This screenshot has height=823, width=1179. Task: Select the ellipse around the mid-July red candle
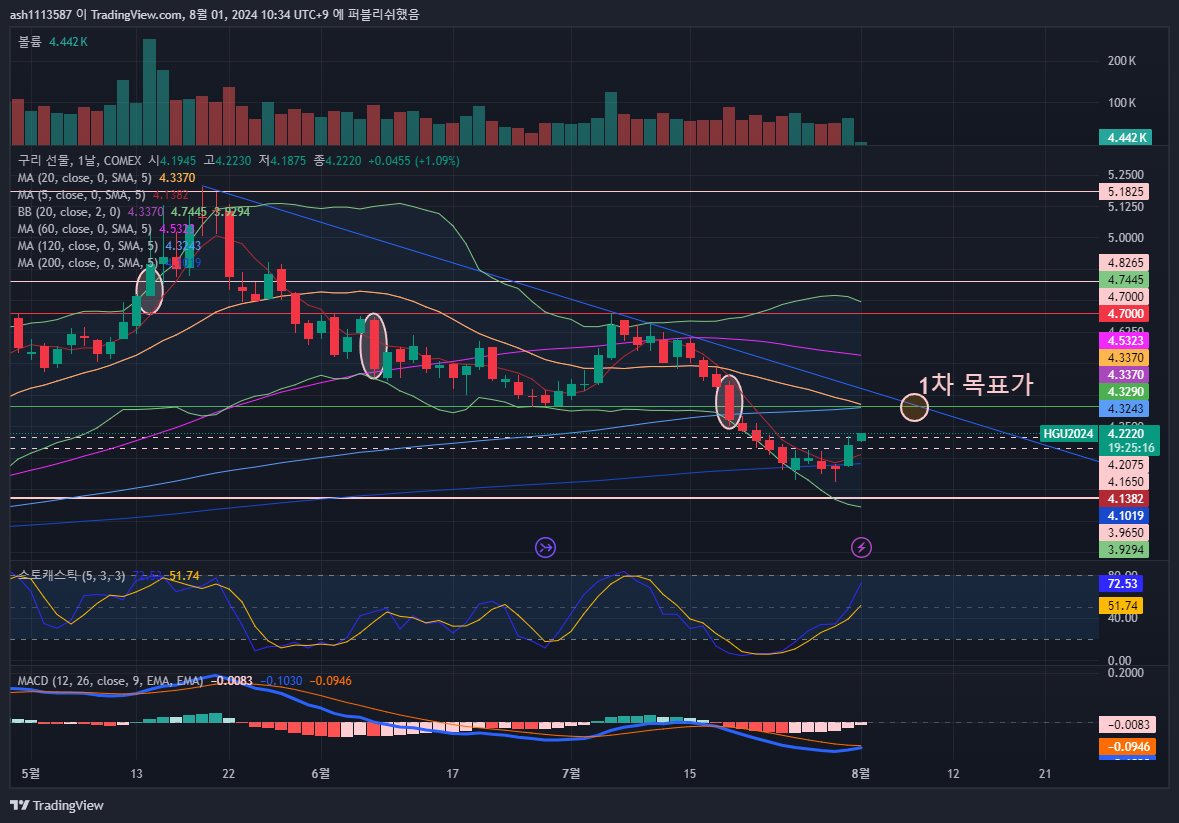[x=730, y=402]
